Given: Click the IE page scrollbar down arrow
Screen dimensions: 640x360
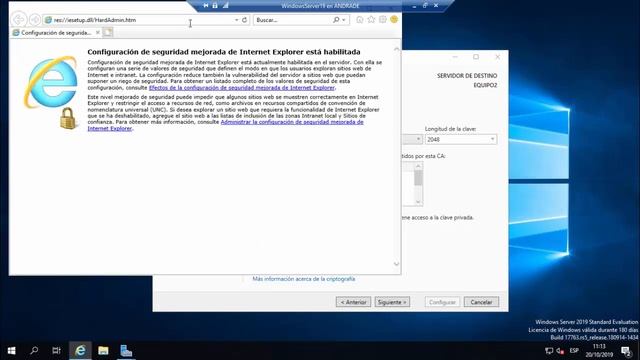Looking at the screenshot, I should coord(396,264).
